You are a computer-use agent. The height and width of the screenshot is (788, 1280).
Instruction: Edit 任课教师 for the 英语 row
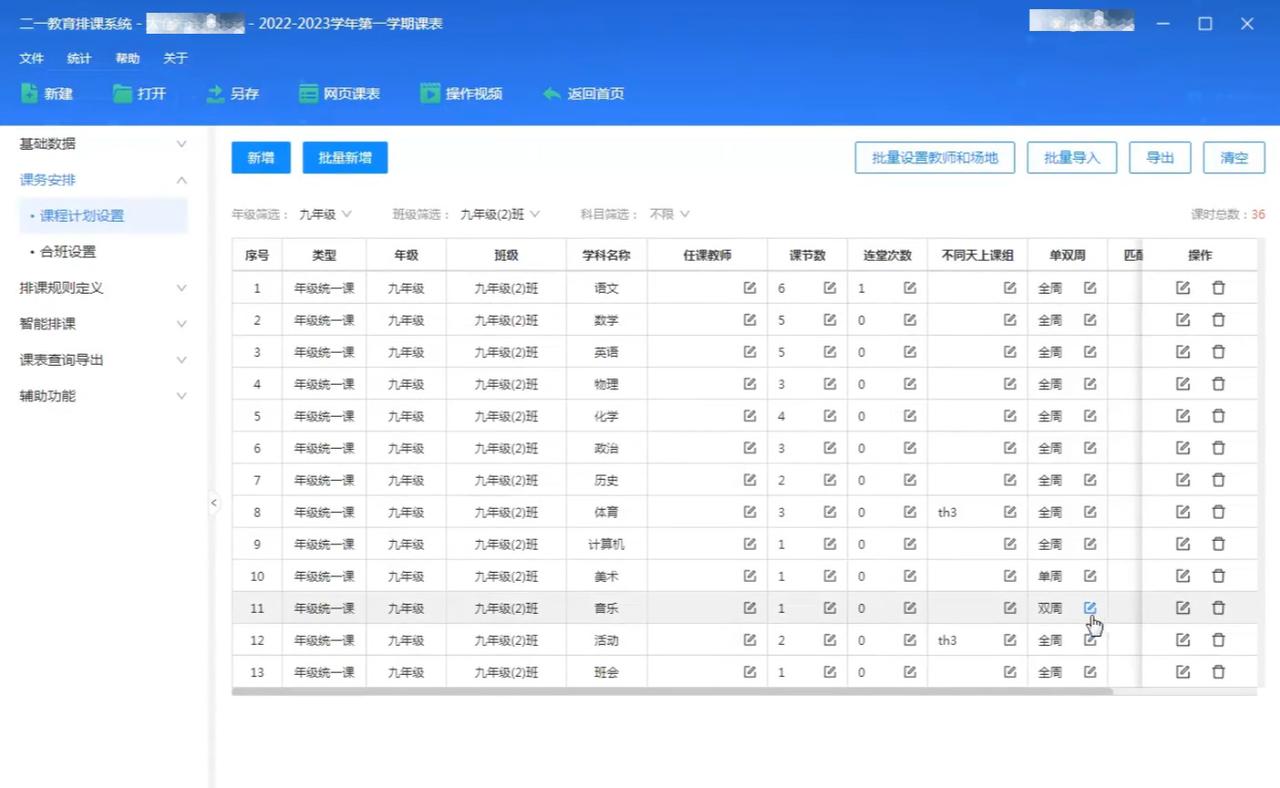tap(750, 352)
